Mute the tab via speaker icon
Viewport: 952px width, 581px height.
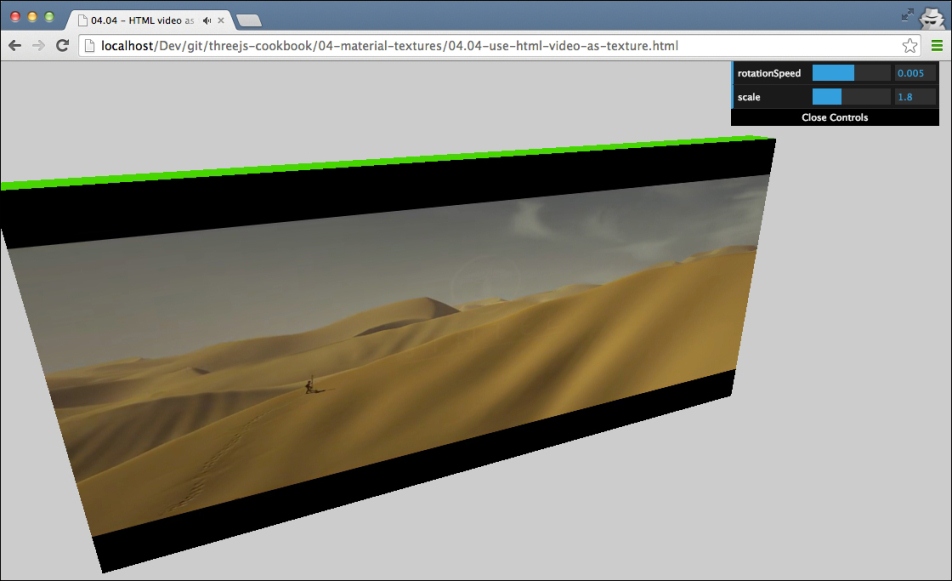click(207, 21)
